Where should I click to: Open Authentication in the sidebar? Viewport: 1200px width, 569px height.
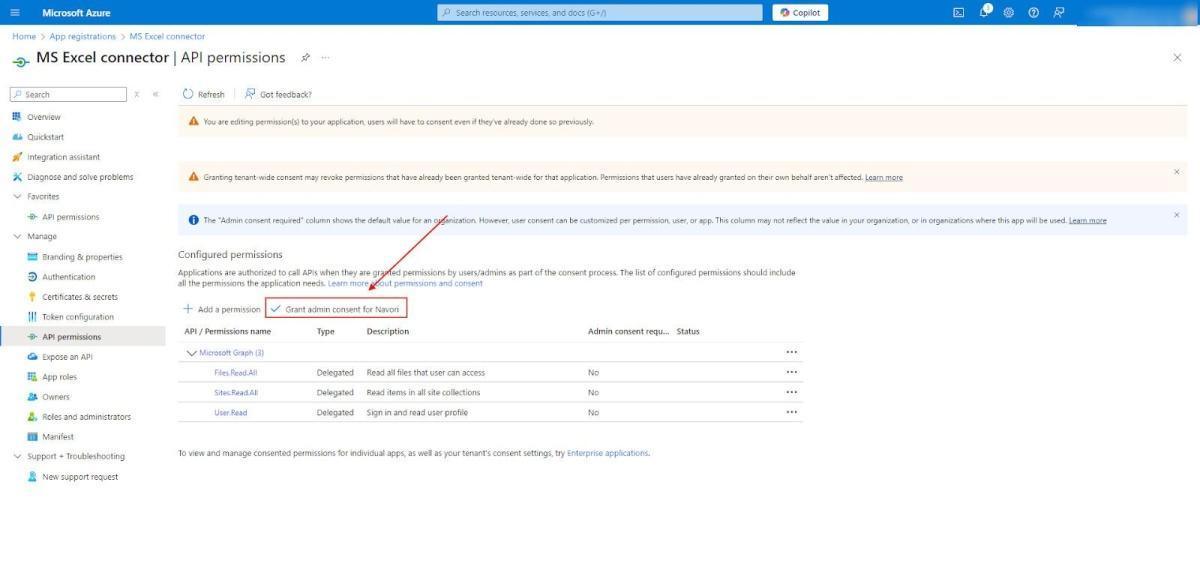point(69,277)
